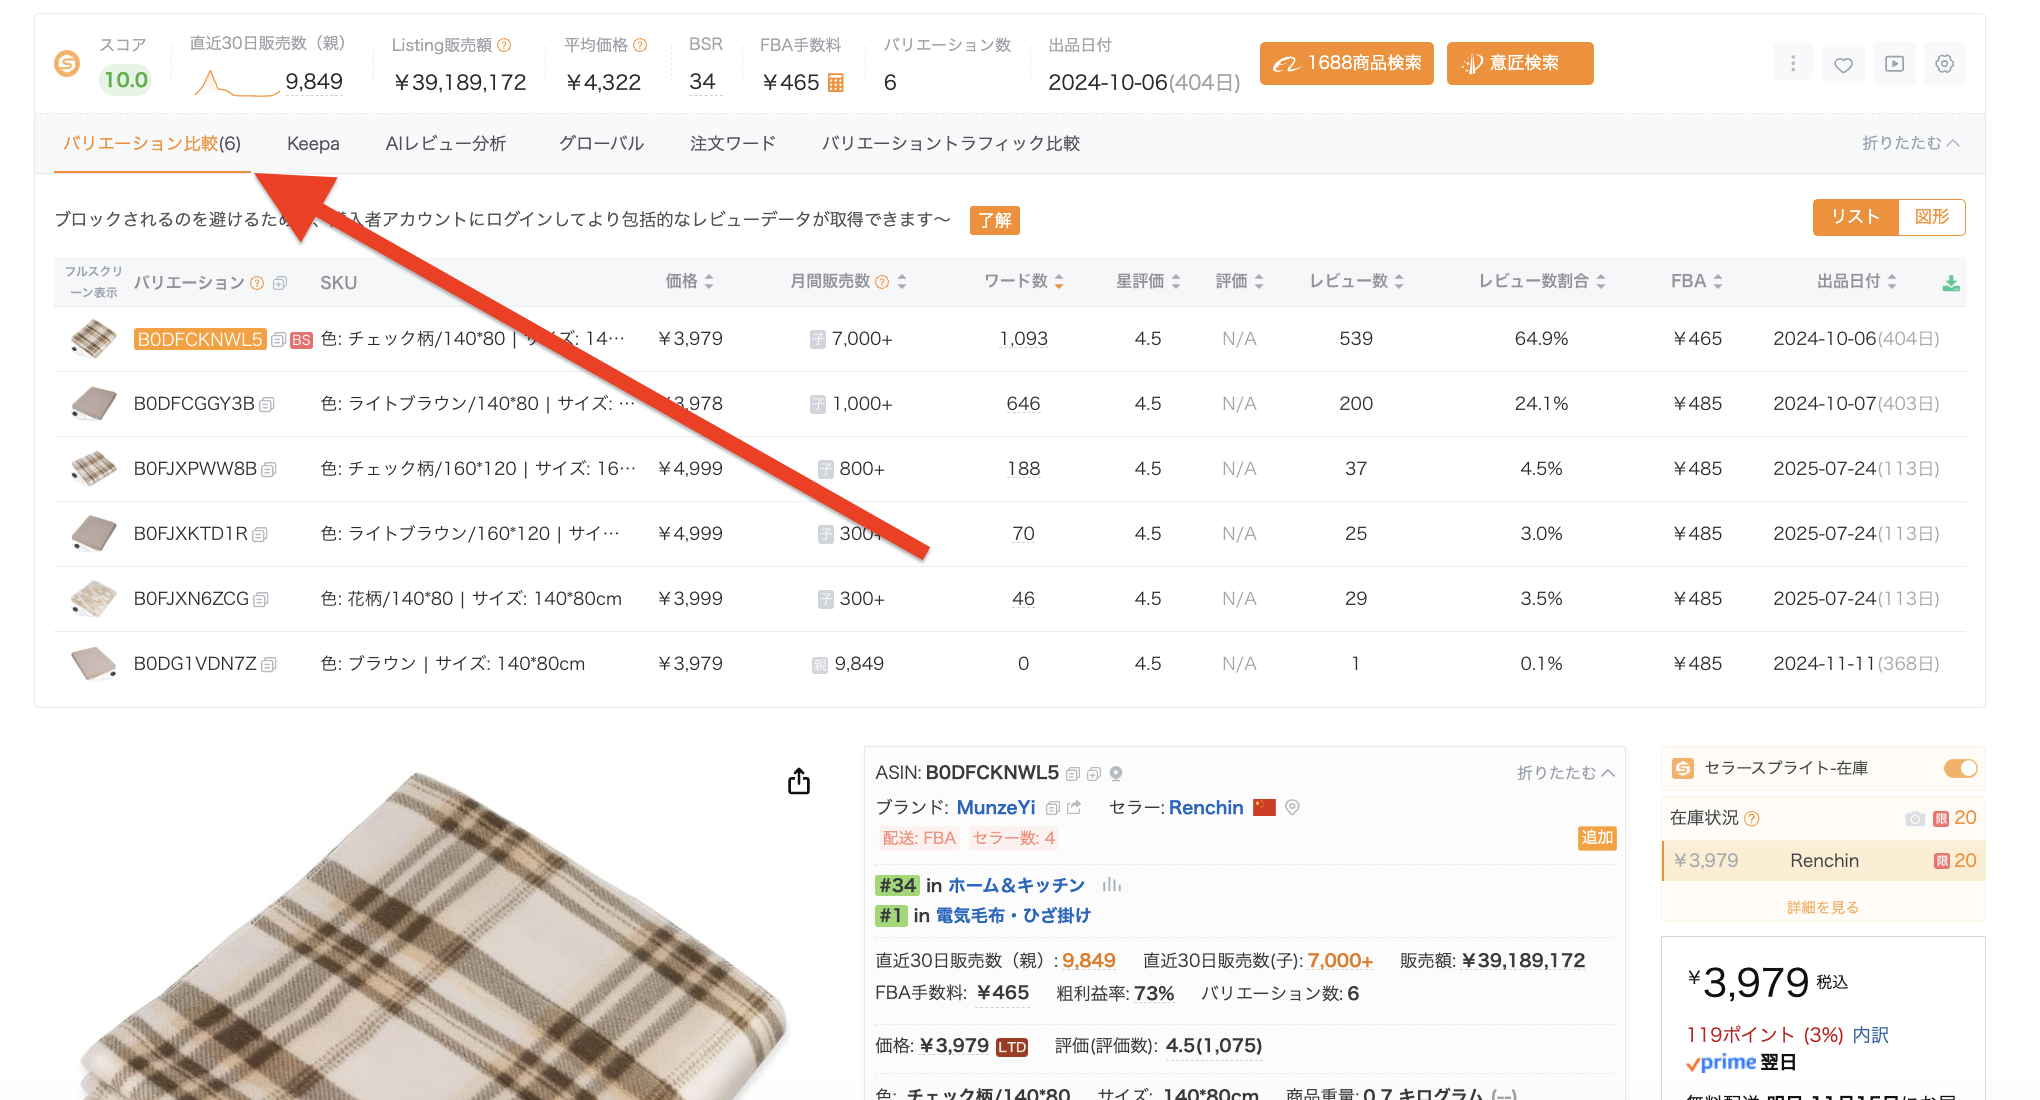Click the share icon above the product photo
2040x1100 pixels.
(x=798, y=781)
